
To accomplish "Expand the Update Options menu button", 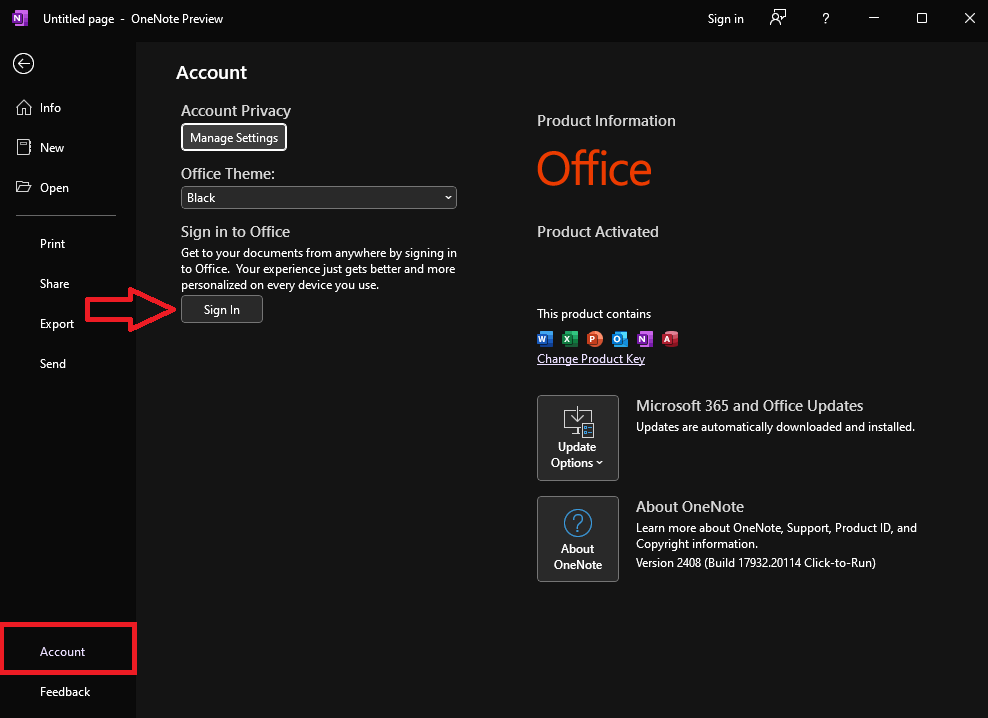I will coord(578,437).
